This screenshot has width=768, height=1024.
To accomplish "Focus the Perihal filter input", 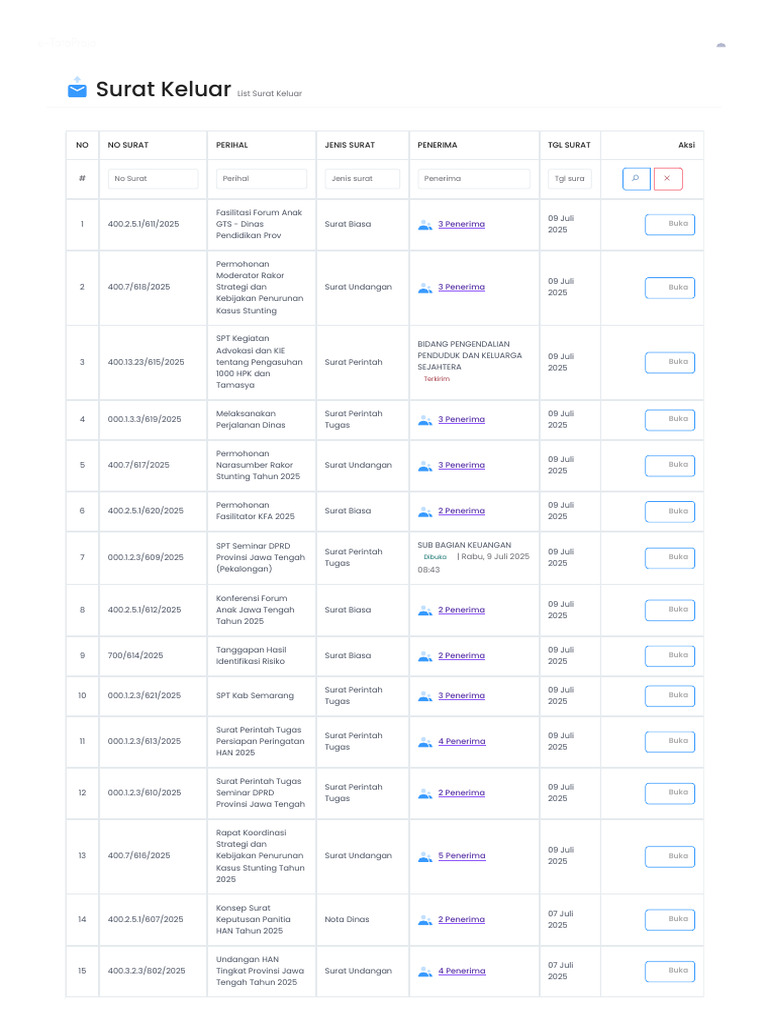I will tap(261, 179).
